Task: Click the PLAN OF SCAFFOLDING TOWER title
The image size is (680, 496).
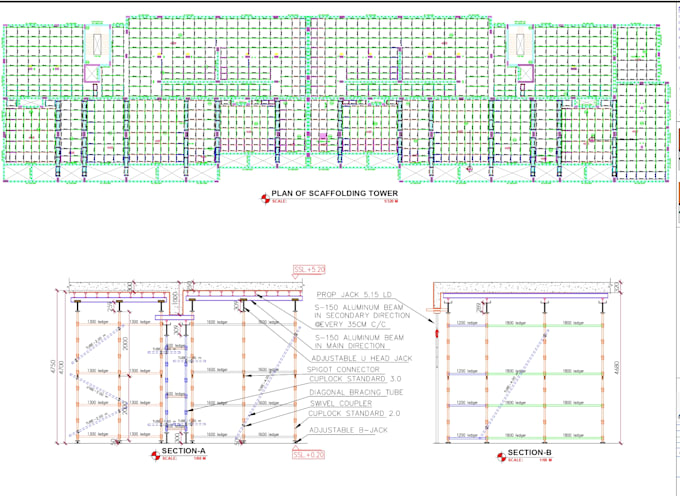Action: pos(334,193)
